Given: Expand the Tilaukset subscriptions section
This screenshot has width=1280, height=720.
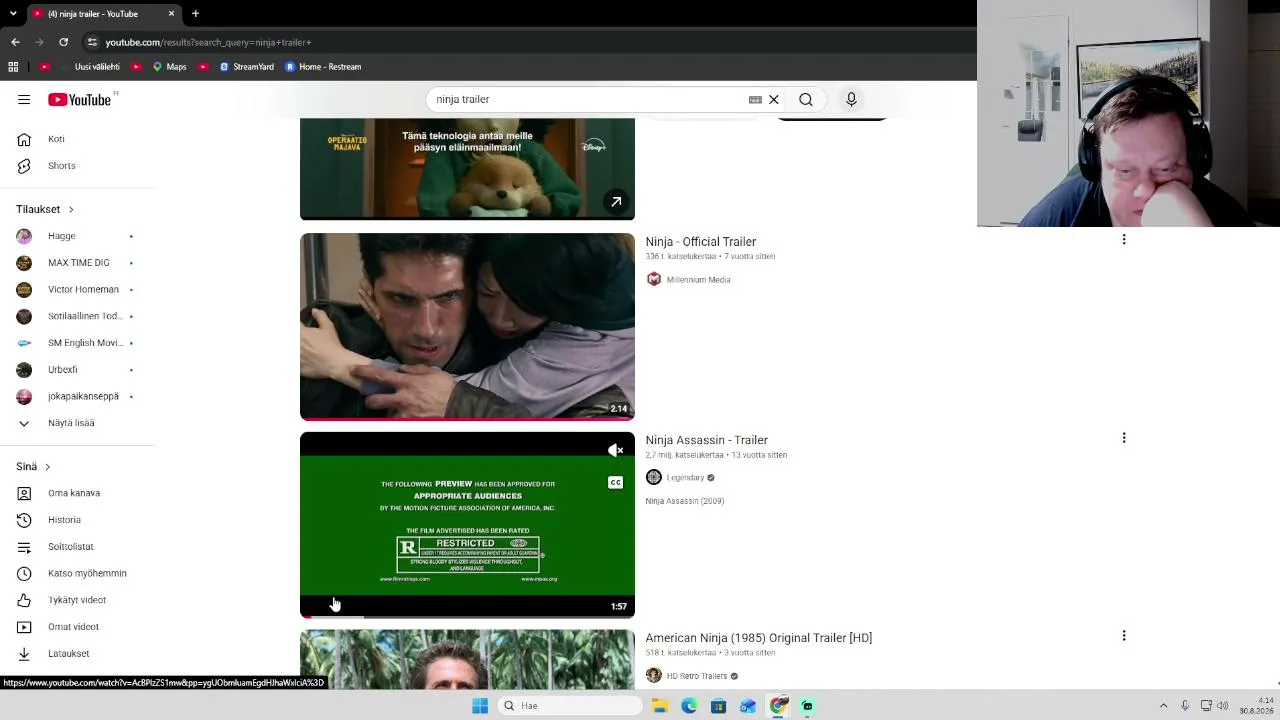Looking at the screenshot, I should click(45, 209).
